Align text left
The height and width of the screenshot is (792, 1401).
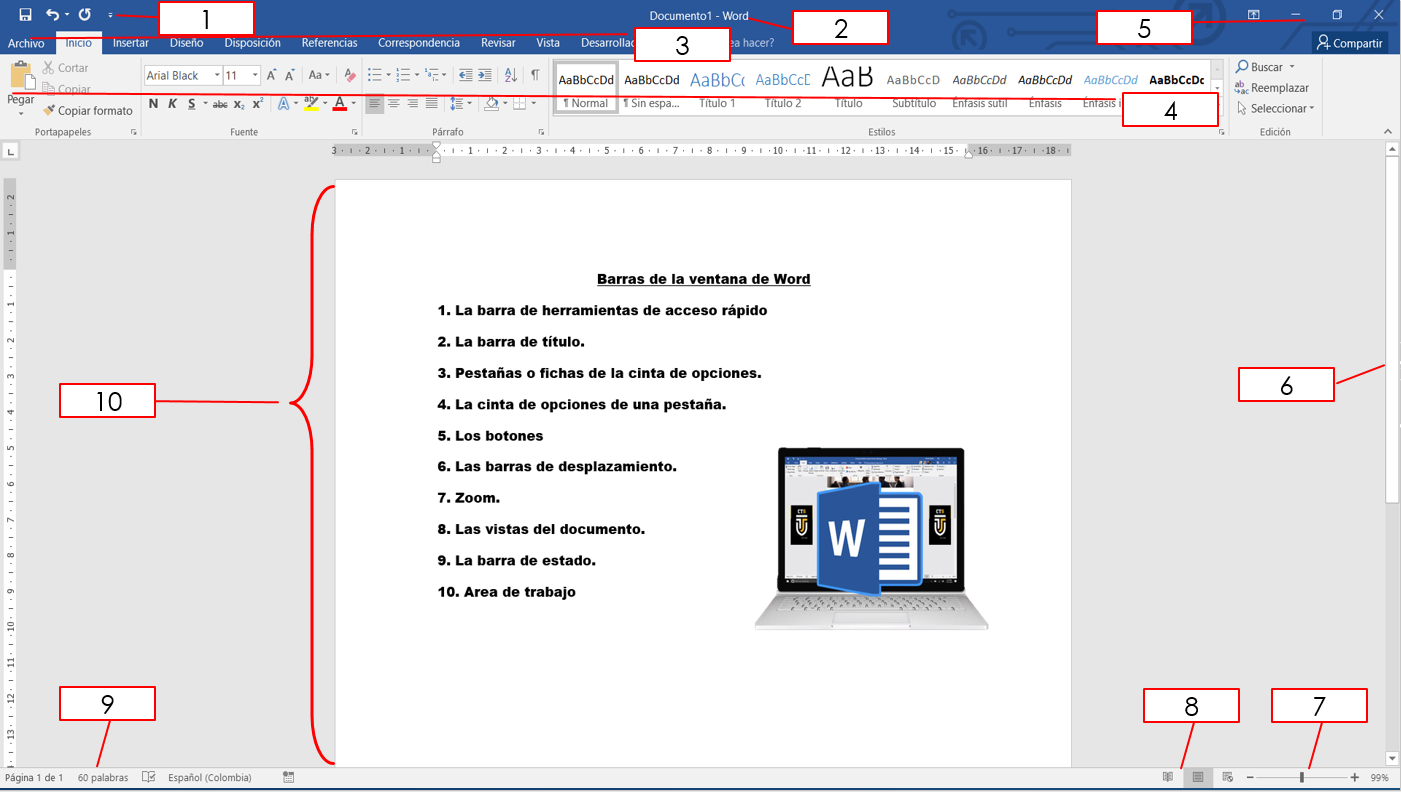374,104
